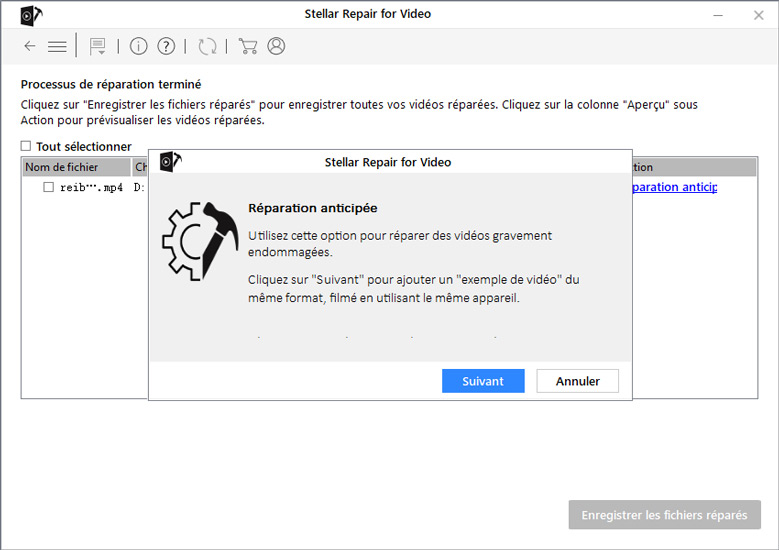Click Enregistrer les fichiers réparés button
The image size is (779, 550).
(664, 515)
